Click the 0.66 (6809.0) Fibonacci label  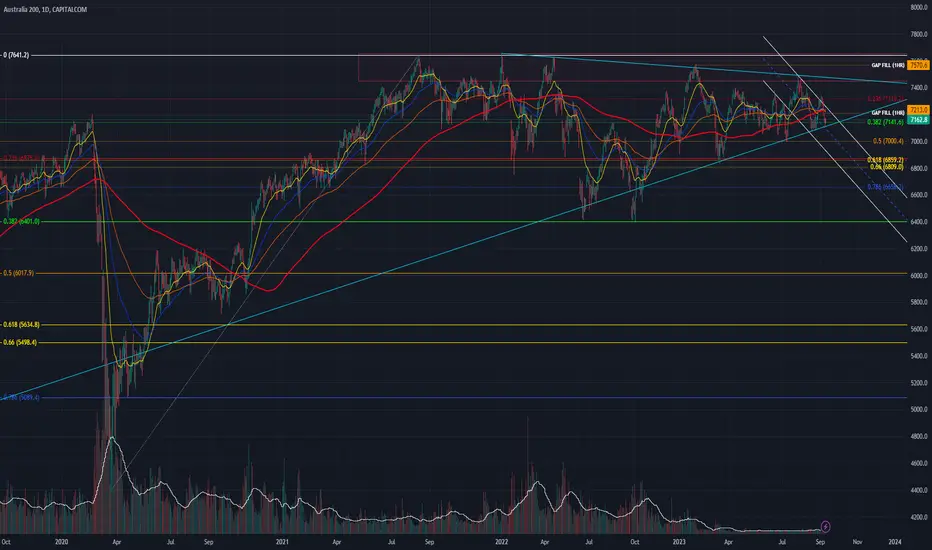pyautogui.click(x=886, y=167)
